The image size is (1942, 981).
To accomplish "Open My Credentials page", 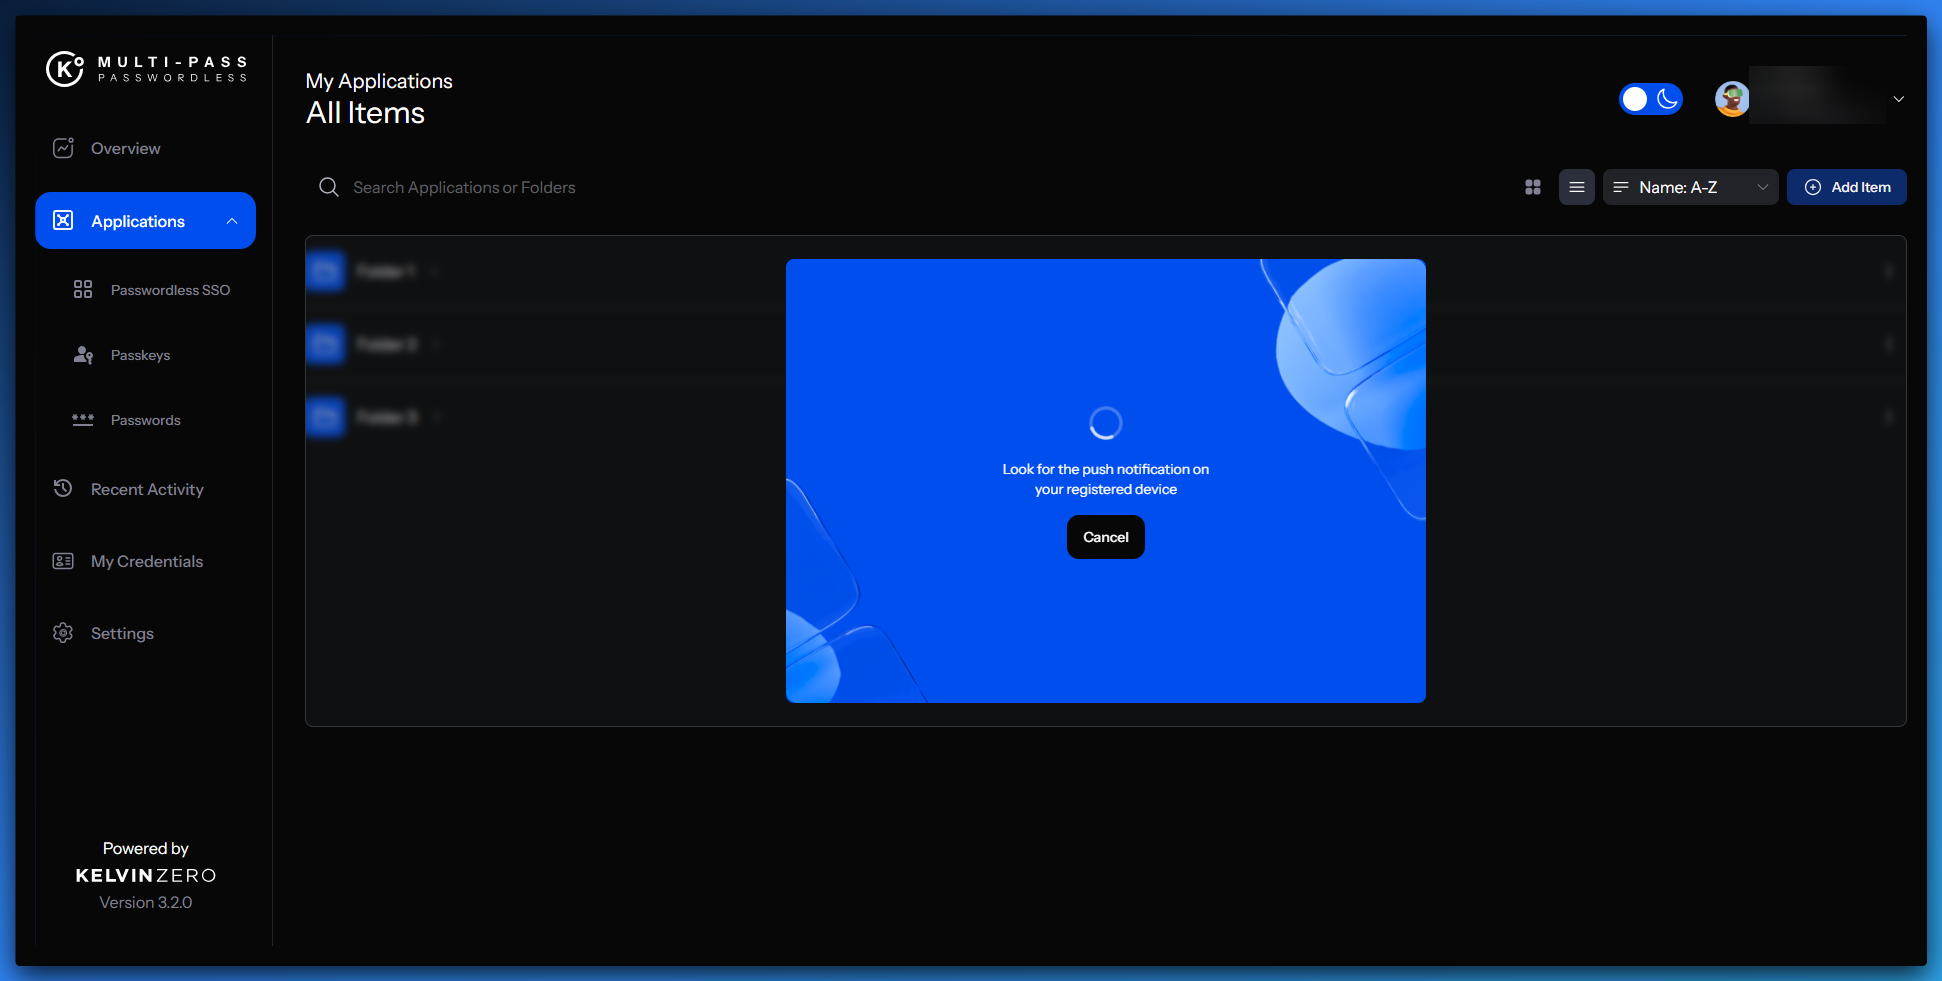I will (147, 561).
